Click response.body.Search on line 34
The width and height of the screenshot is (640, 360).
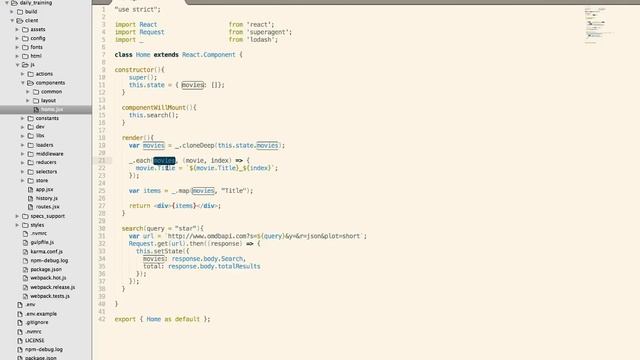point(207,259)
